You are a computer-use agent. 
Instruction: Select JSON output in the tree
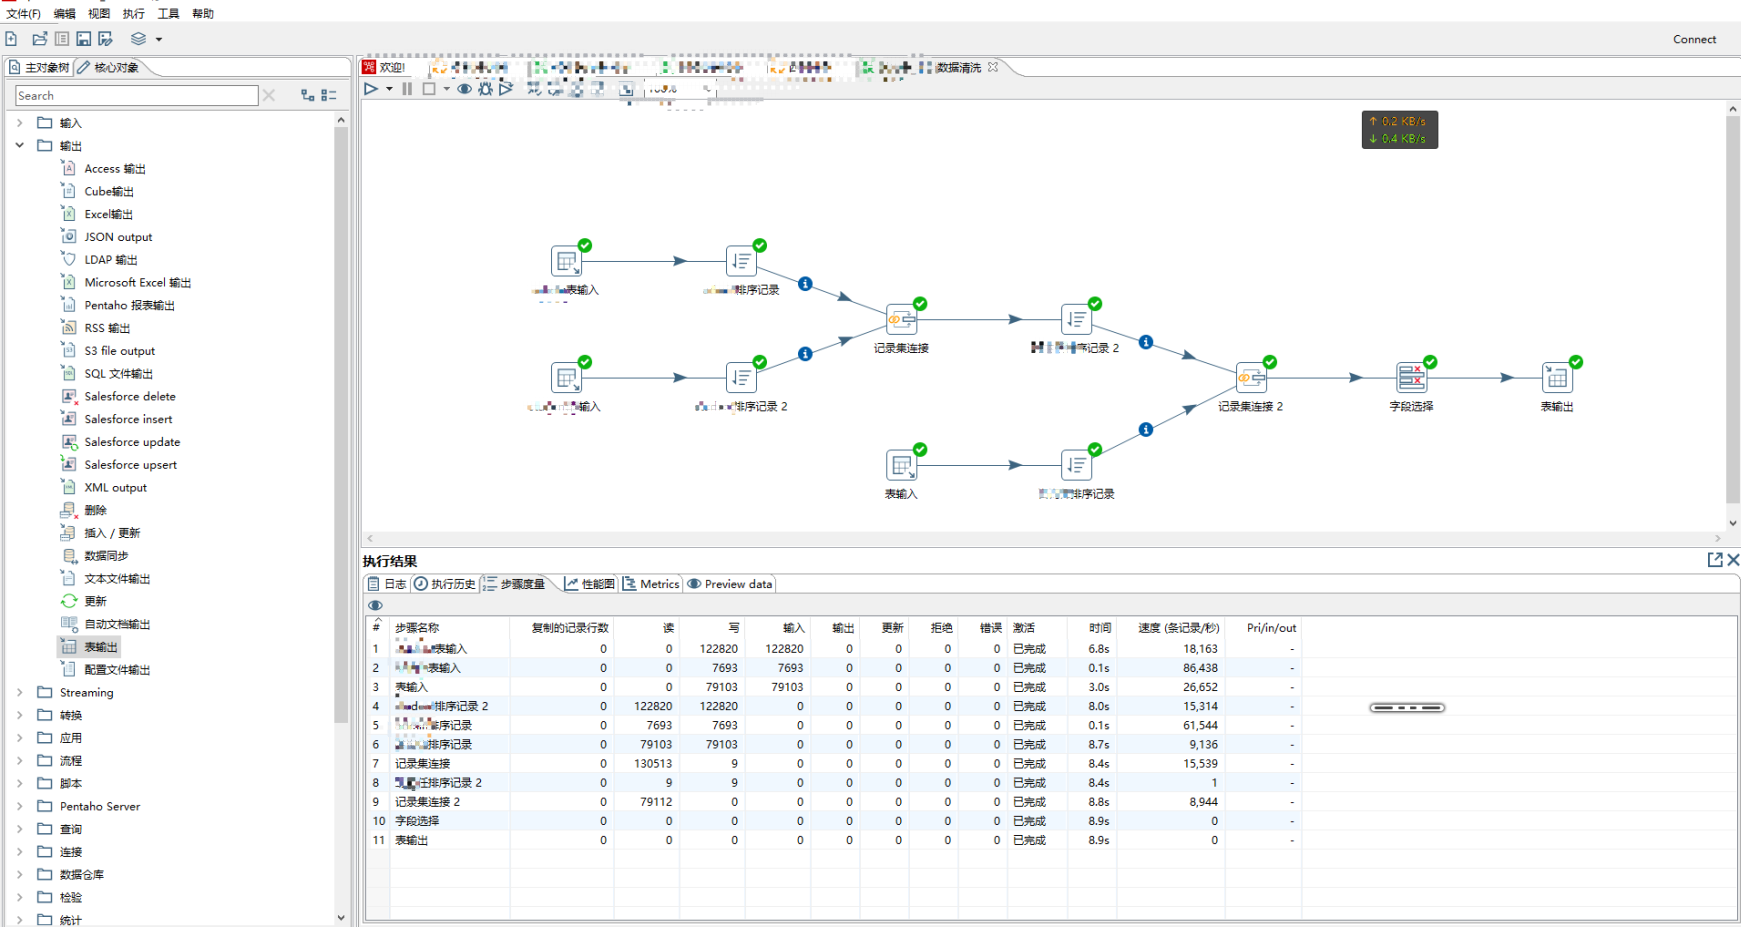point(118,237)
